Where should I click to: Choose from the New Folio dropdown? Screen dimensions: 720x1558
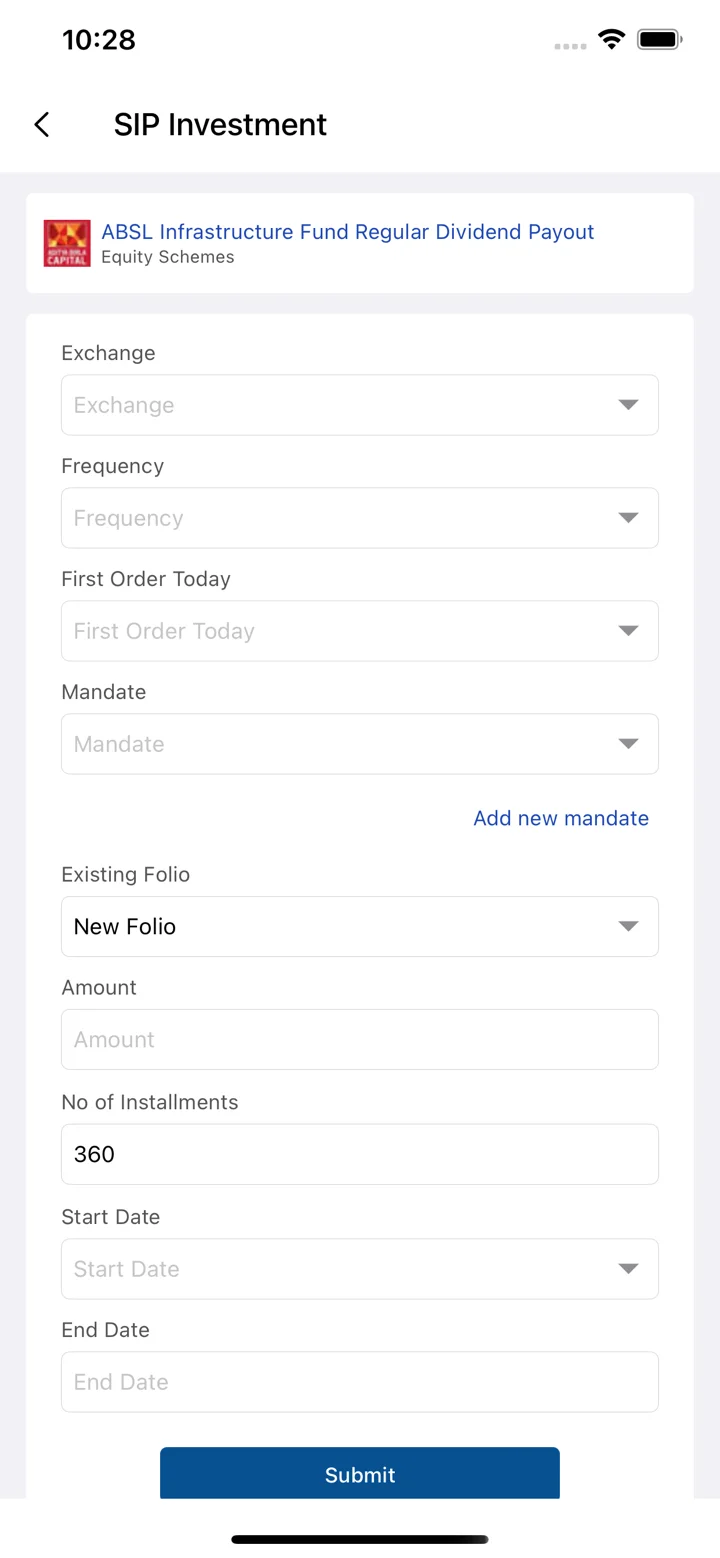click(360, 926)
